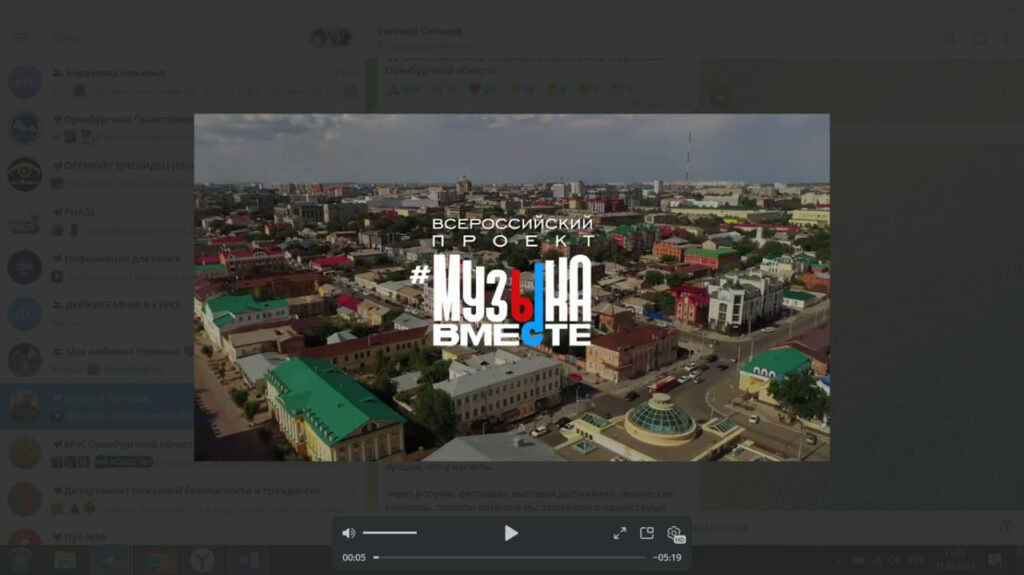Adjust the player volume slider
Viewport: 1024px width, 575px height.
[x=390, y=533]
